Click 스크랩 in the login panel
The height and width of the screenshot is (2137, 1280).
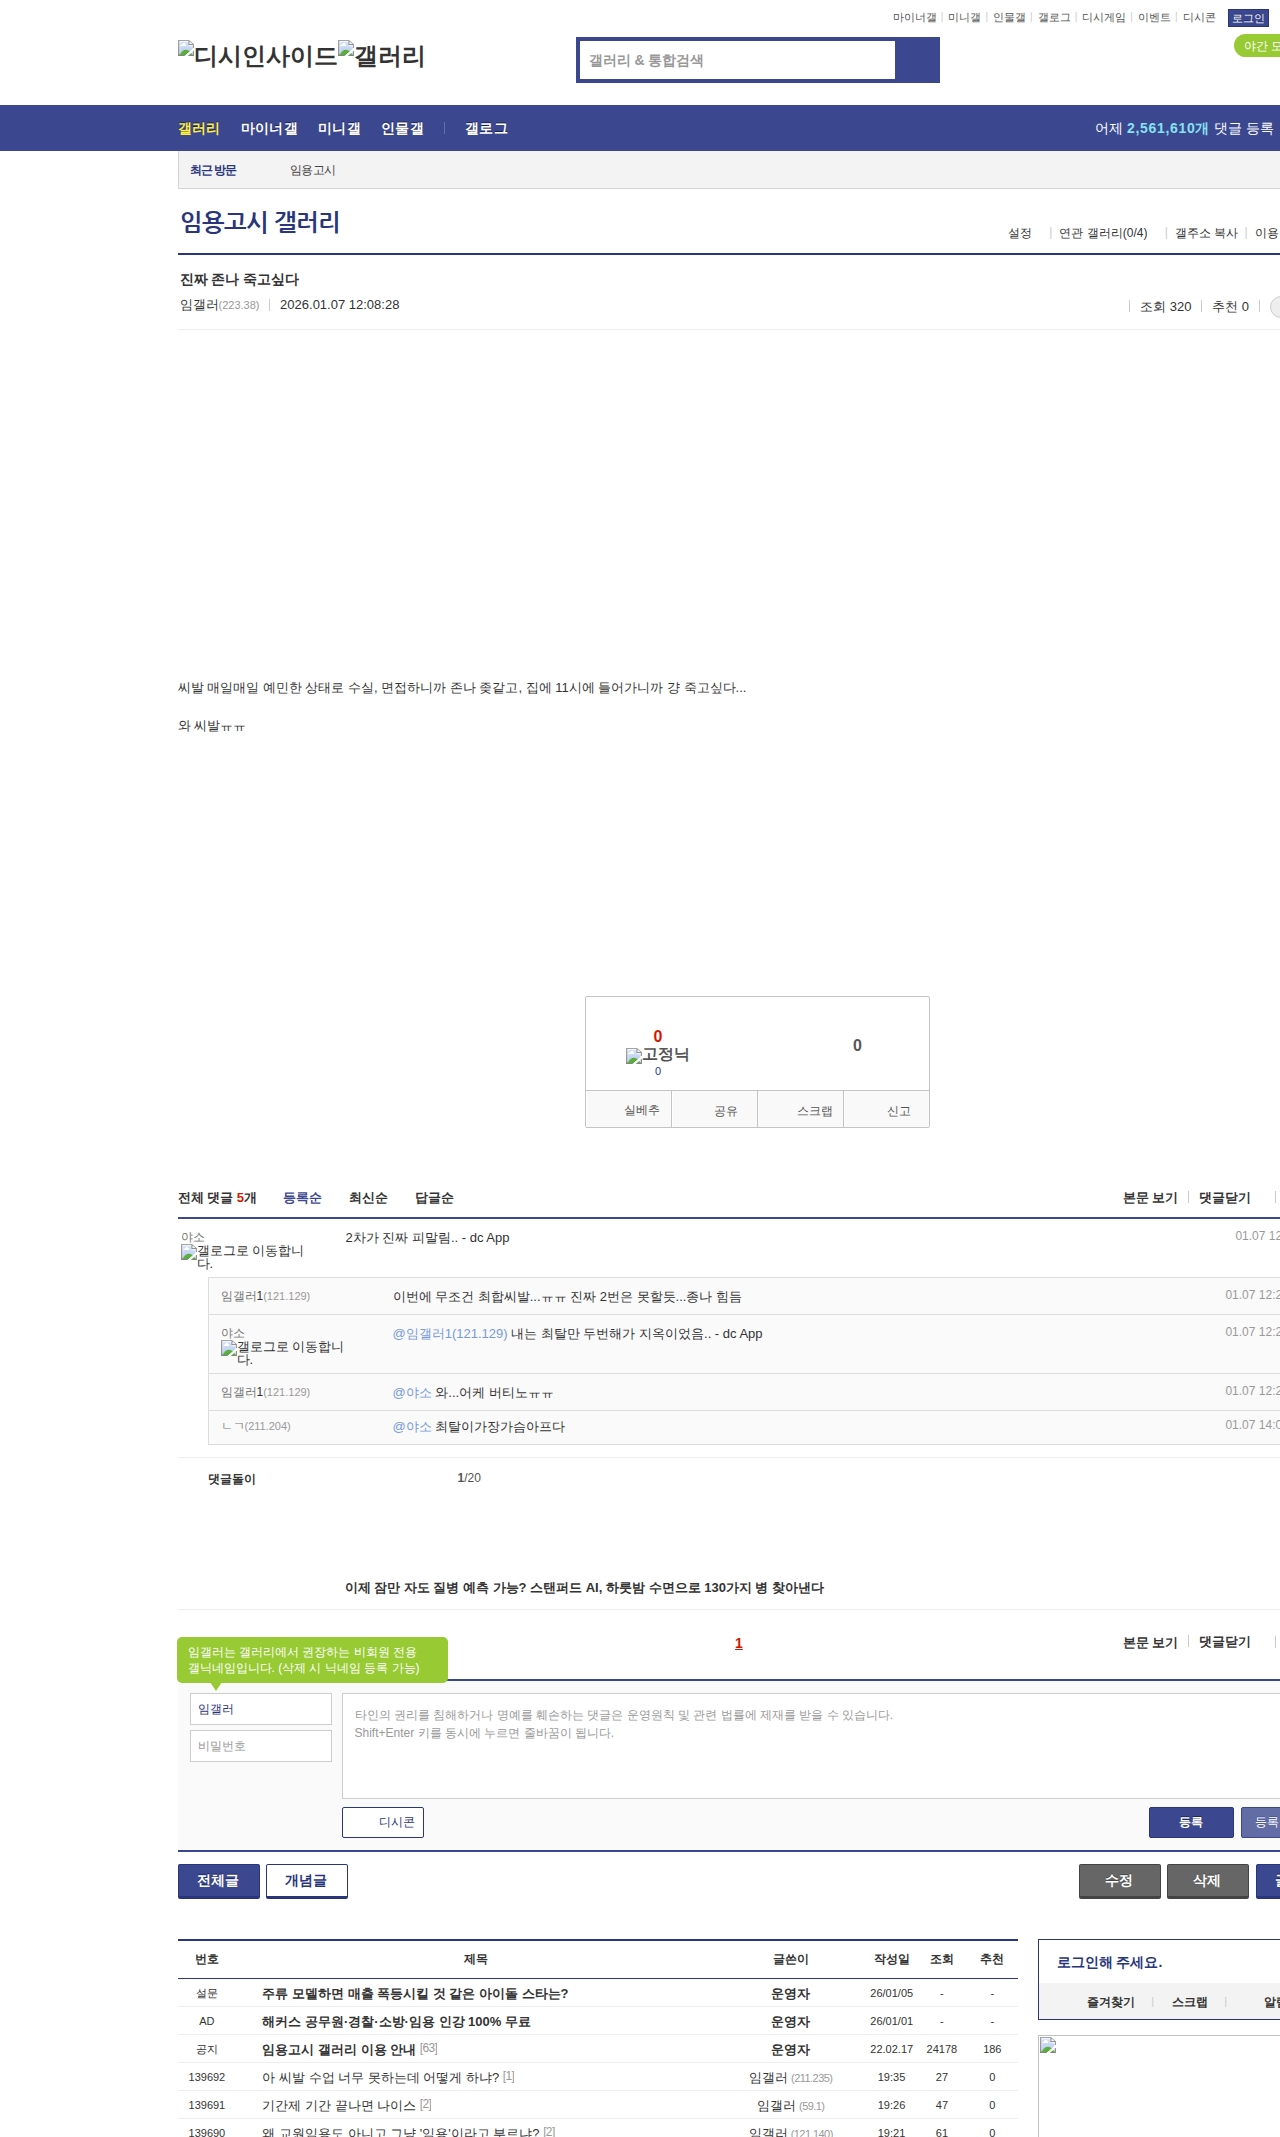pos(1189,2002)
